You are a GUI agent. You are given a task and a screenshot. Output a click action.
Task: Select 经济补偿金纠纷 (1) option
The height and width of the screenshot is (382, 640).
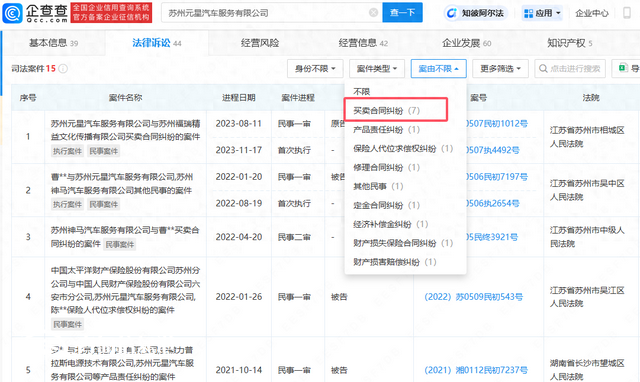(390, 224)
